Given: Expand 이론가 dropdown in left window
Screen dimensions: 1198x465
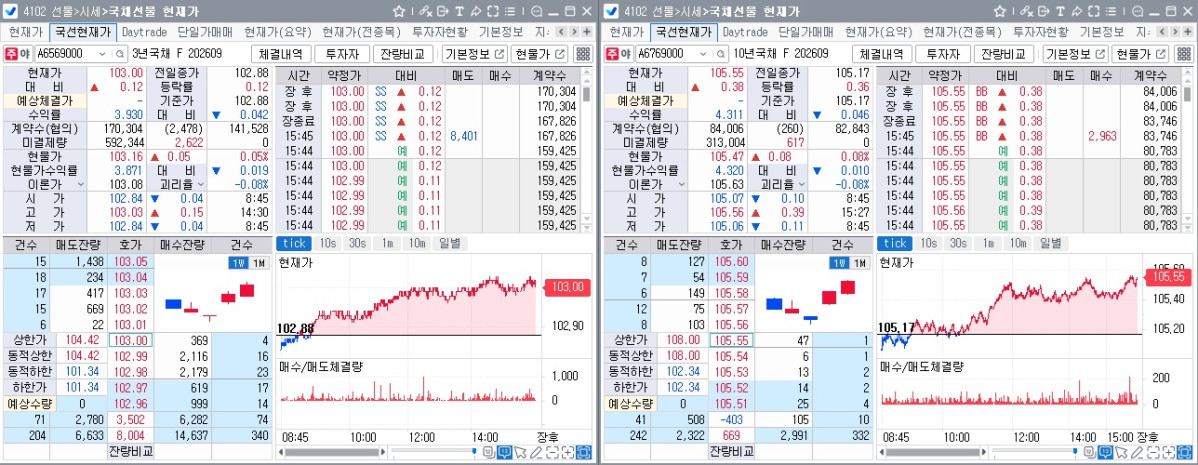Looking at the screenshot, I should [79, 184].
